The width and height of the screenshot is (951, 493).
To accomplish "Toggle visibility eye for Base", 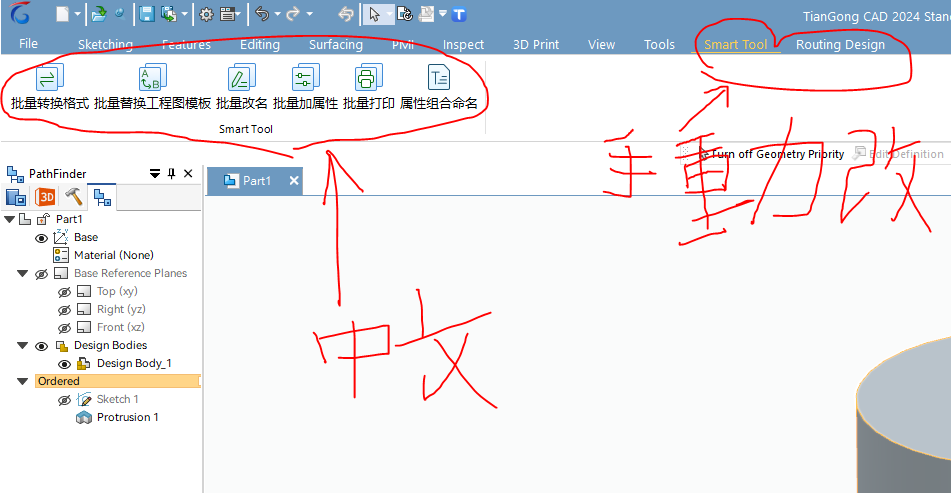I will [41, 238].
